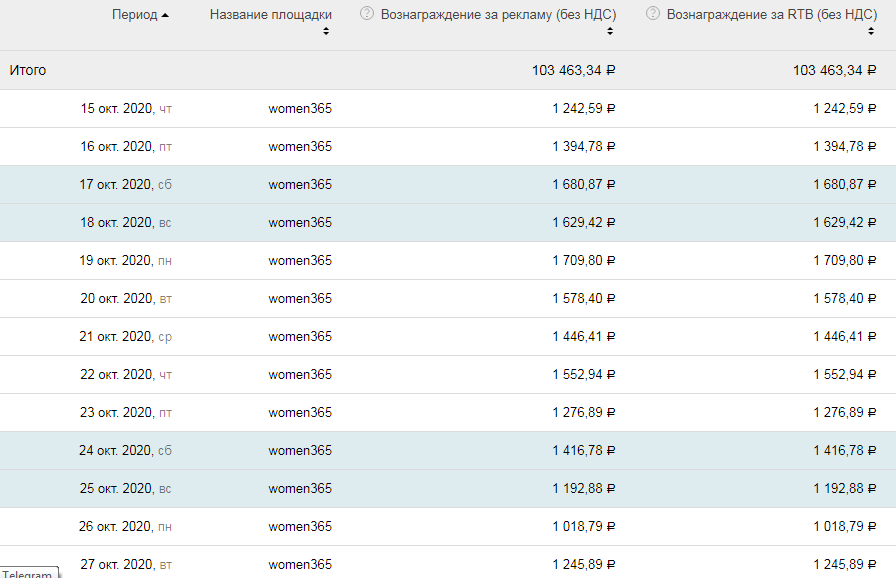Click sort arrows under the ad reward column header
896x578 pixels.
(611, 32)
